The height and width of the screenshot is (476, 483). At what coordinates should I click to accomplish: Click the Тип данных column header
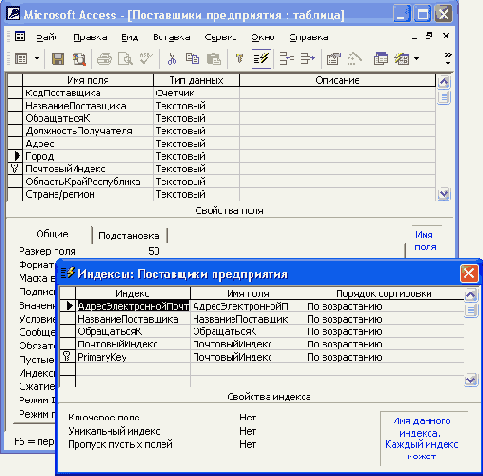click(196, 80)
